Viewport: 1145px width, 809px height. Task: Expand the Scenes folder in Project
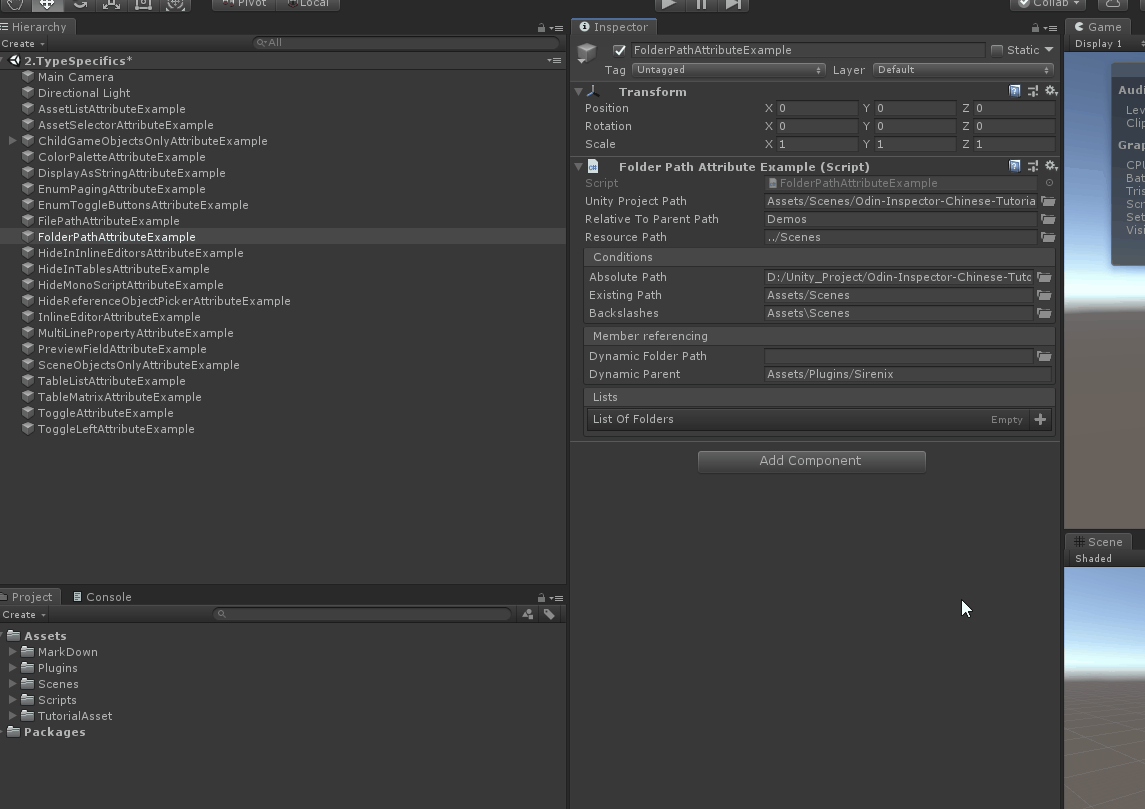pyautogui.click(x=13, y=684)
